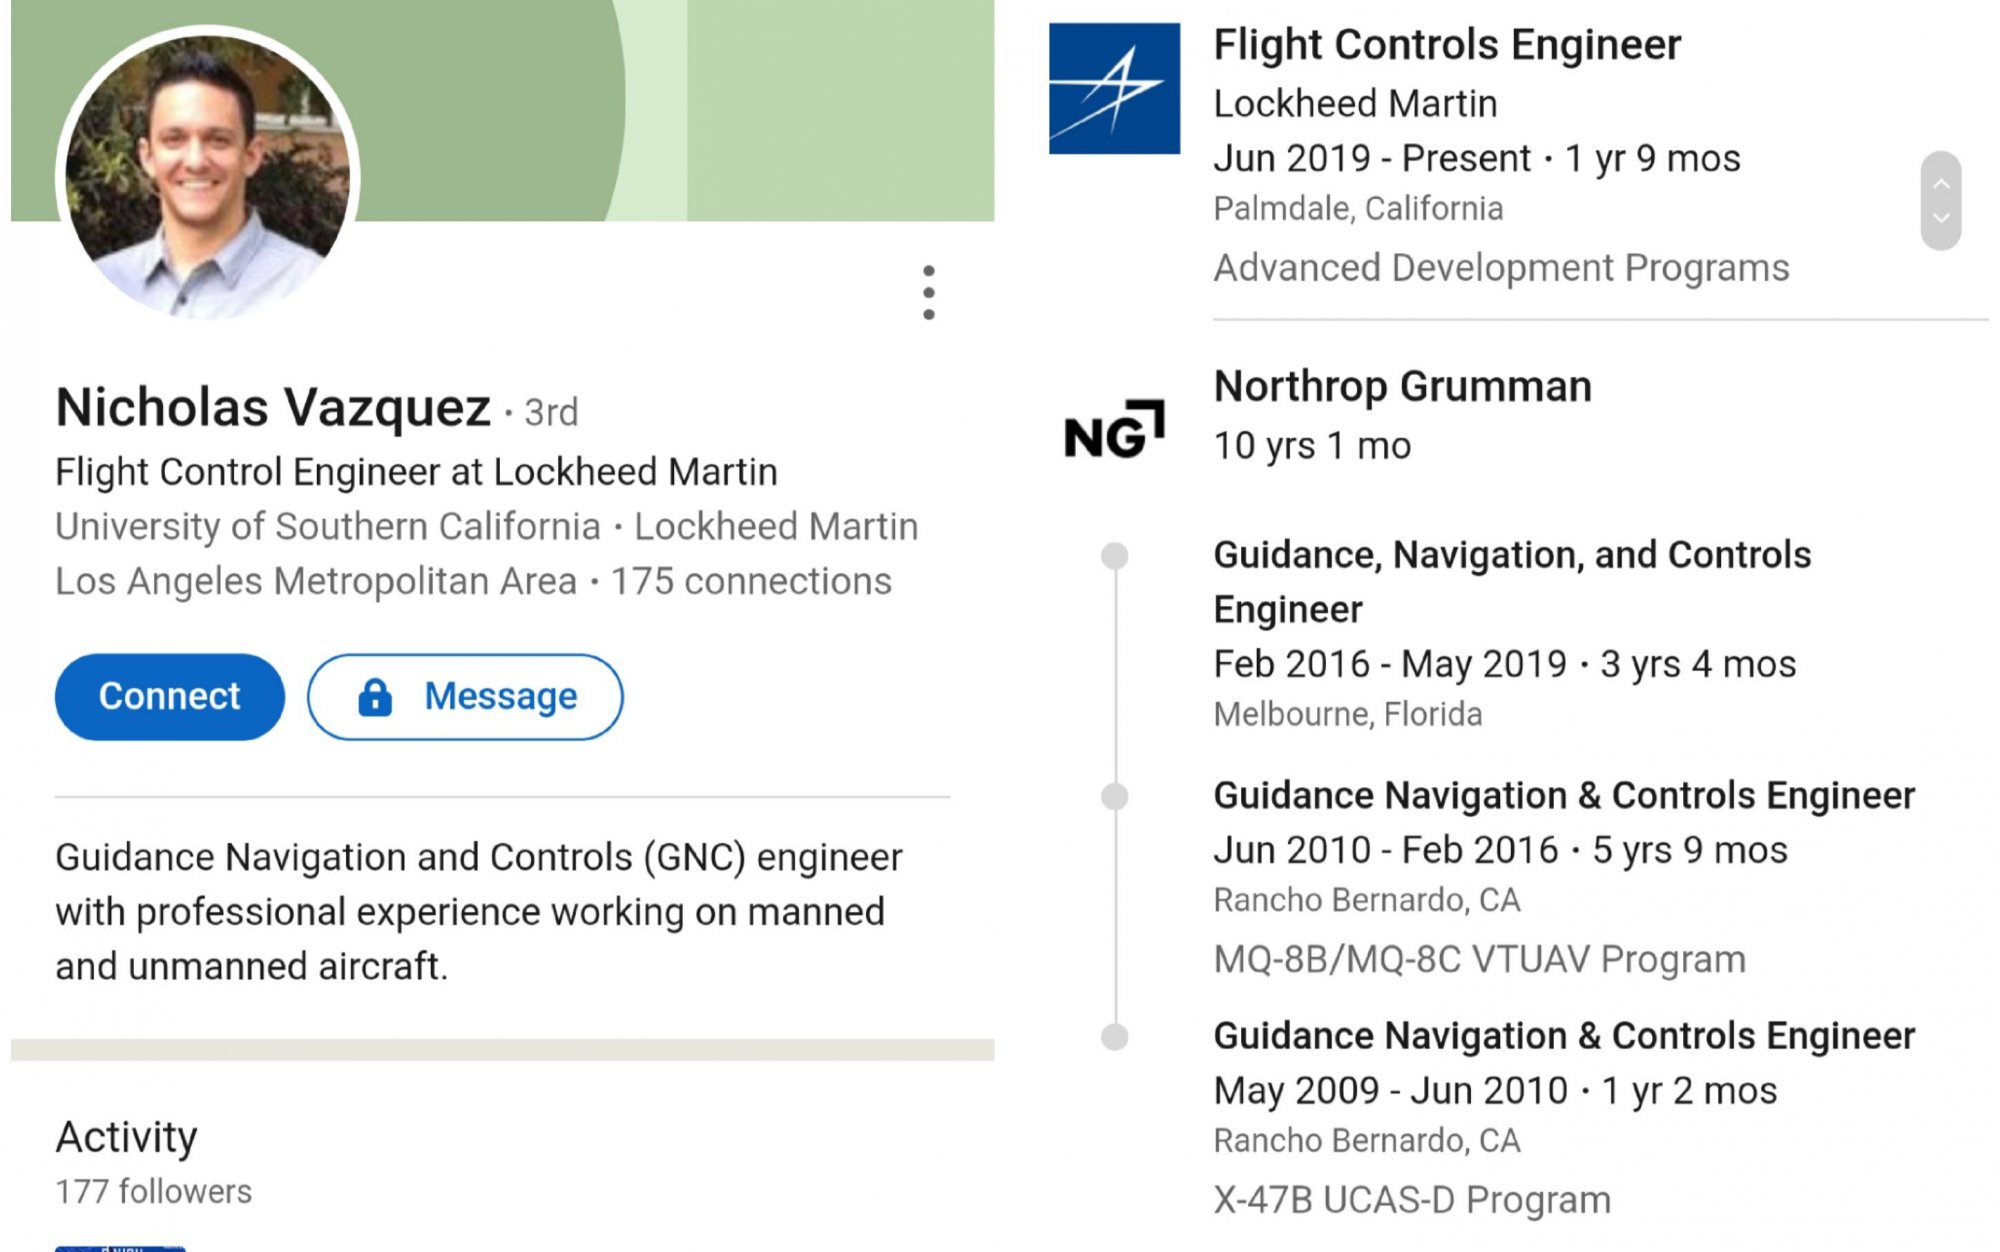The height and width of the screenshot is (1252, 2000).
Task: Open the Flight Controls Engineer position title
Action: click(1447, 45)
